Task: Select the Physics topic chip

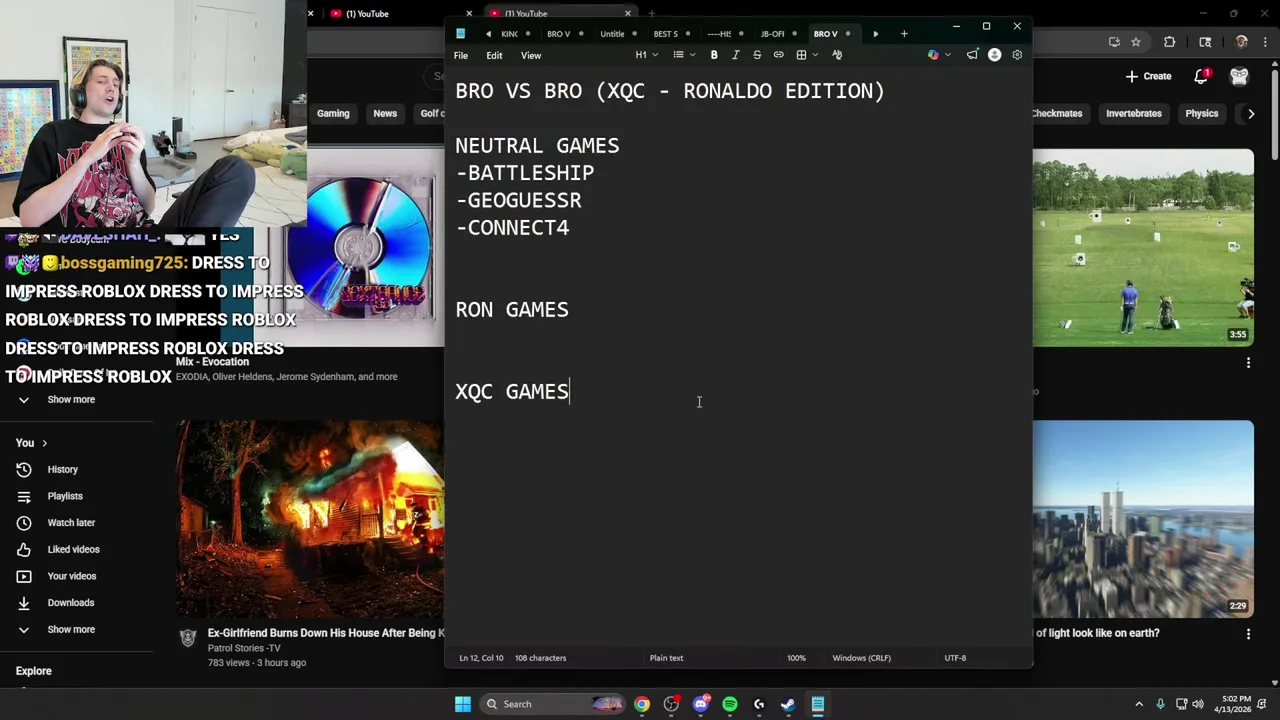Action: 1202,114
